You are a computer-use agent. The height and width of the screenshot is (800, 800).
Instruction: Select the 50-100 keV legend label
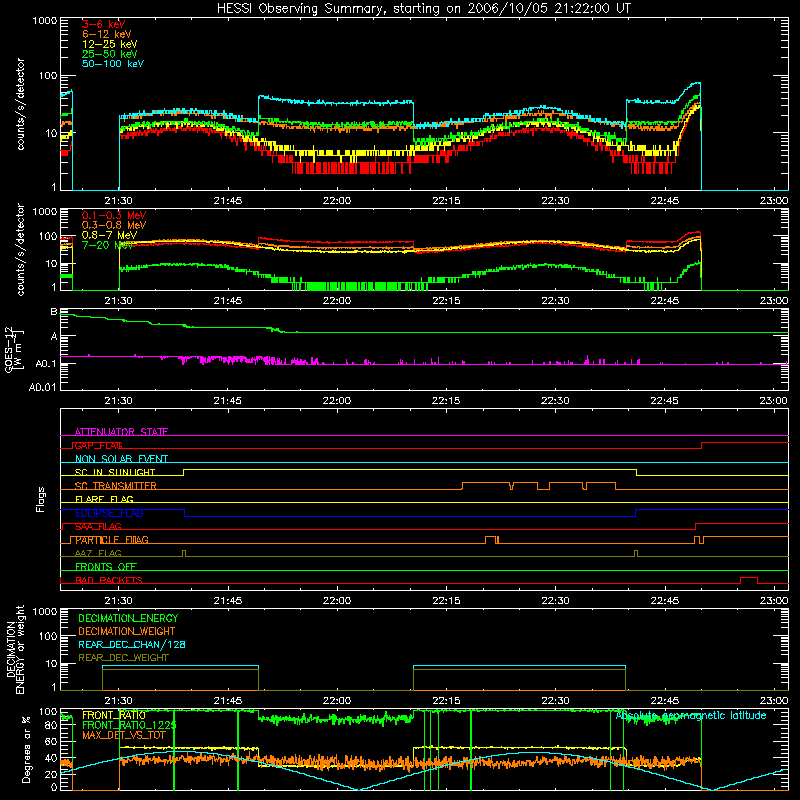[x=113, y=64]
